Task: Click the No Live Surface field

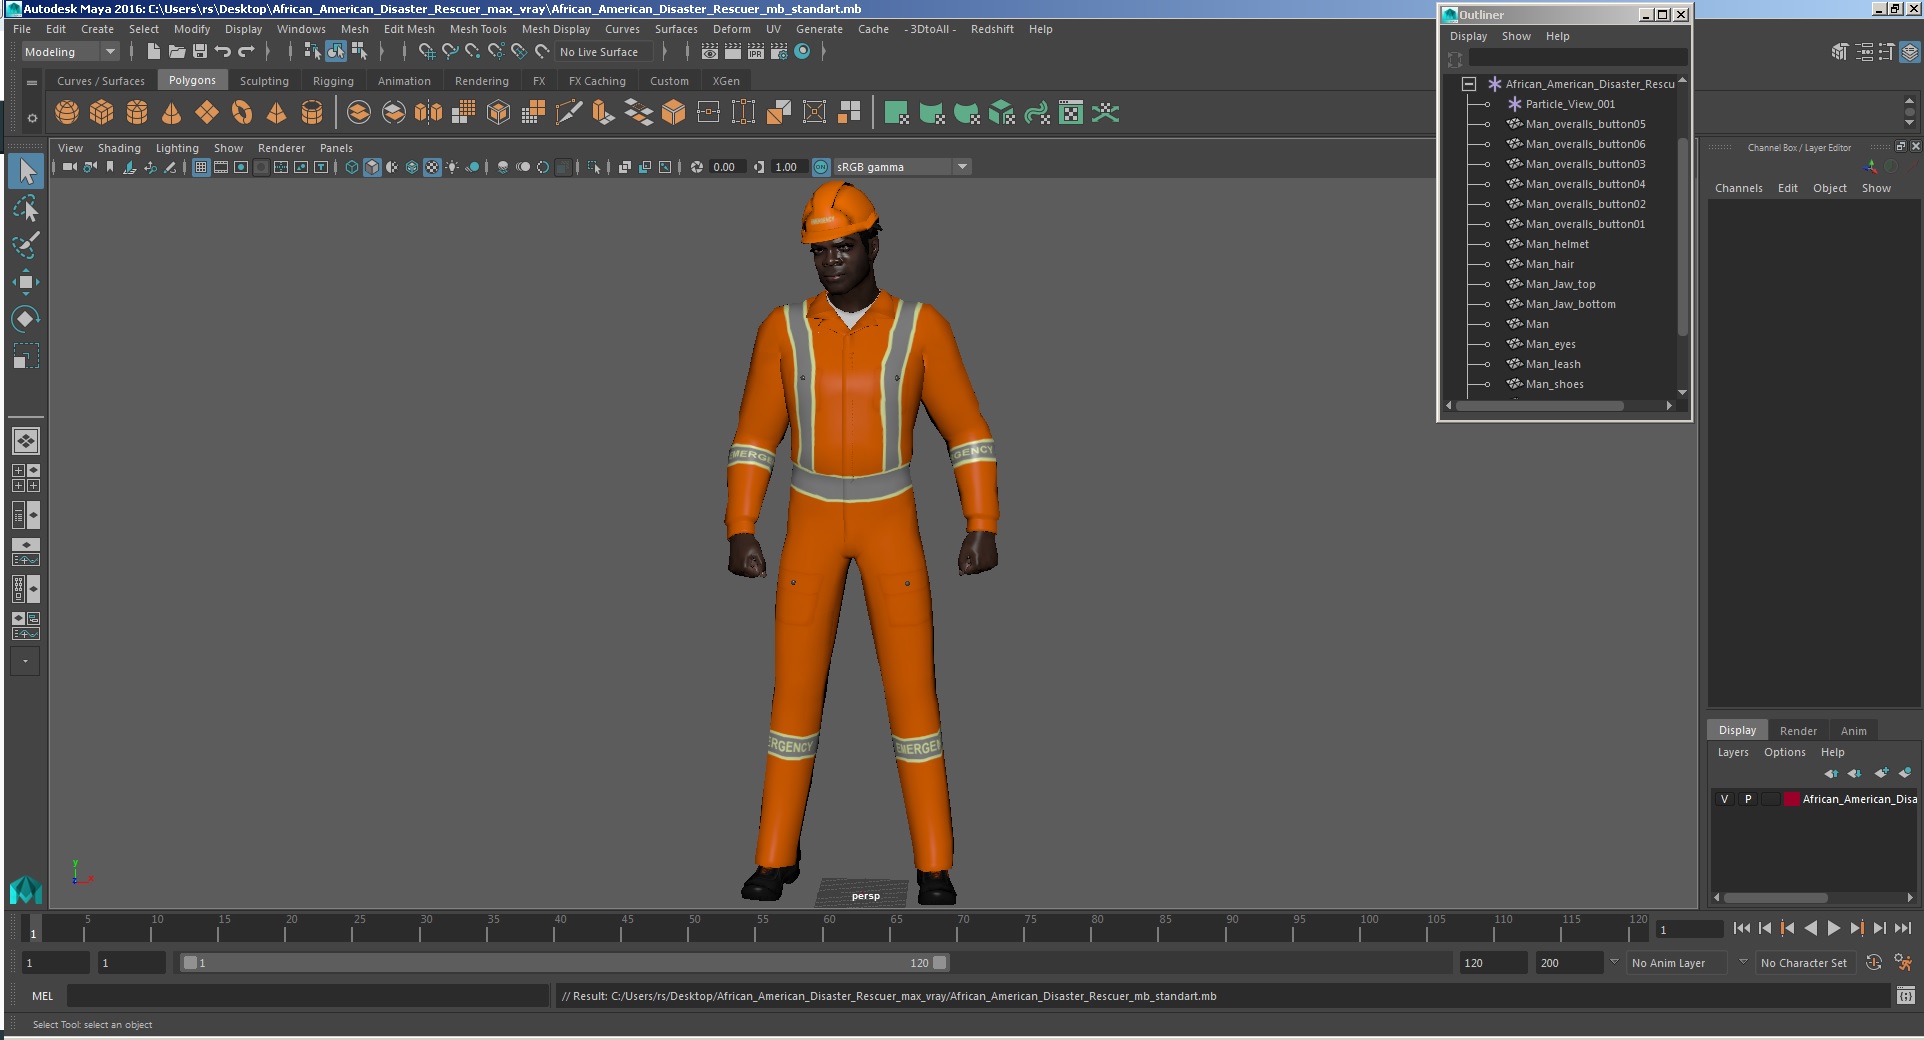Action: pyautogui.click(x=604, y=52)
